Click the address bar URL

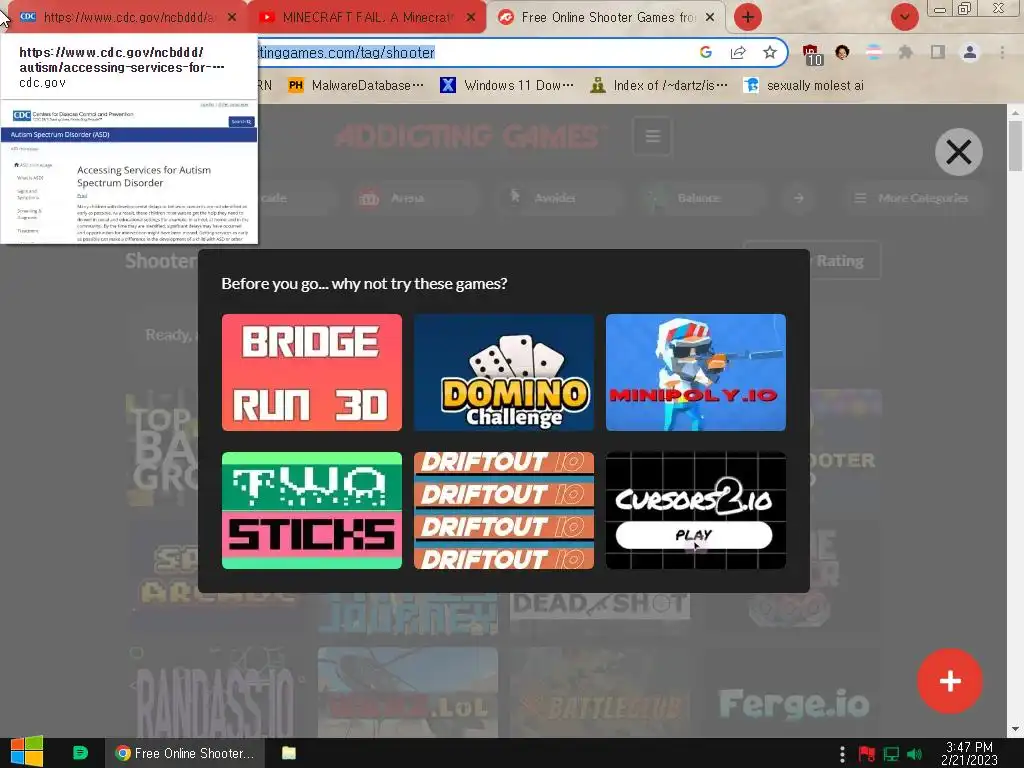pos(346,52)
